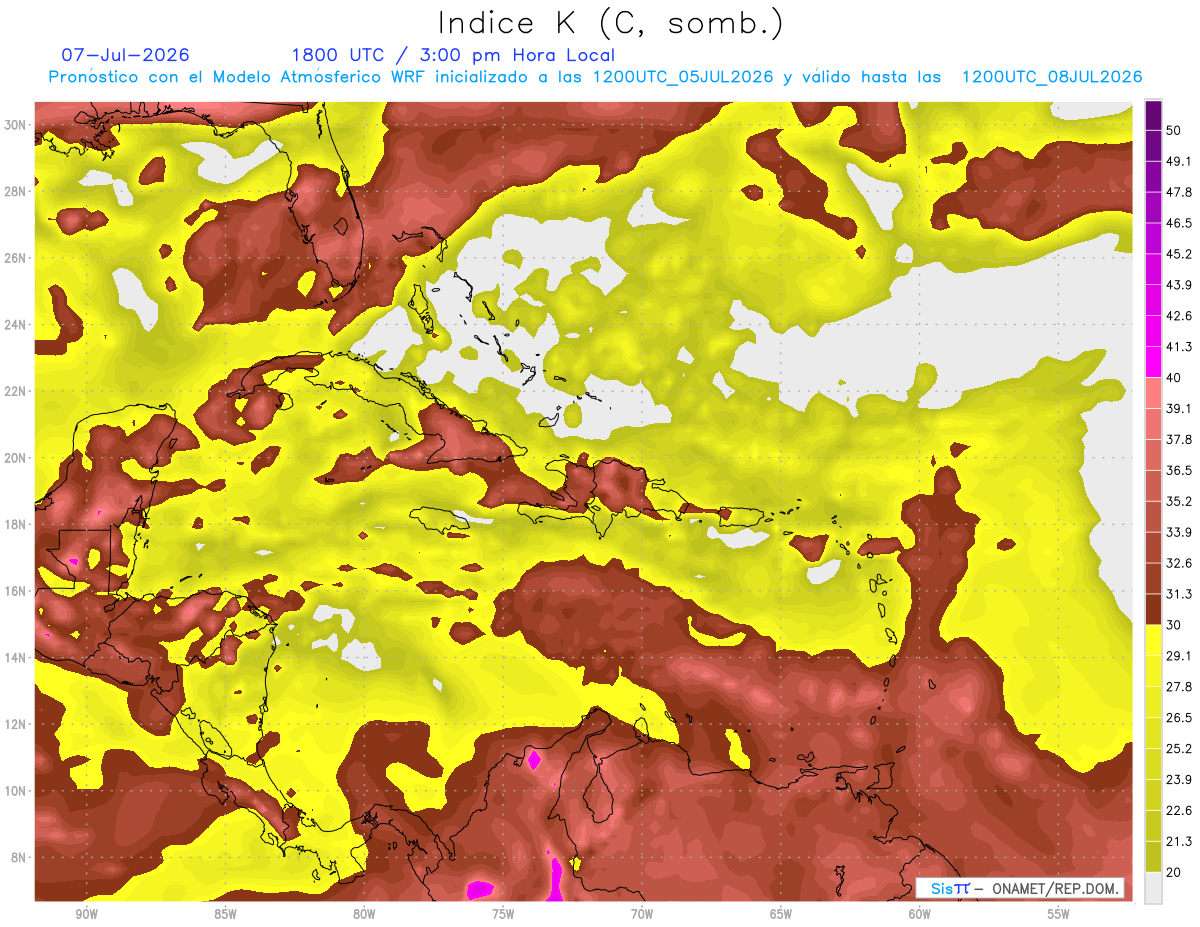Select the date text "07-Jul-2026"
Image resolution: width=1200 pixels, height=927 pixels.
(x=125, y=55)
